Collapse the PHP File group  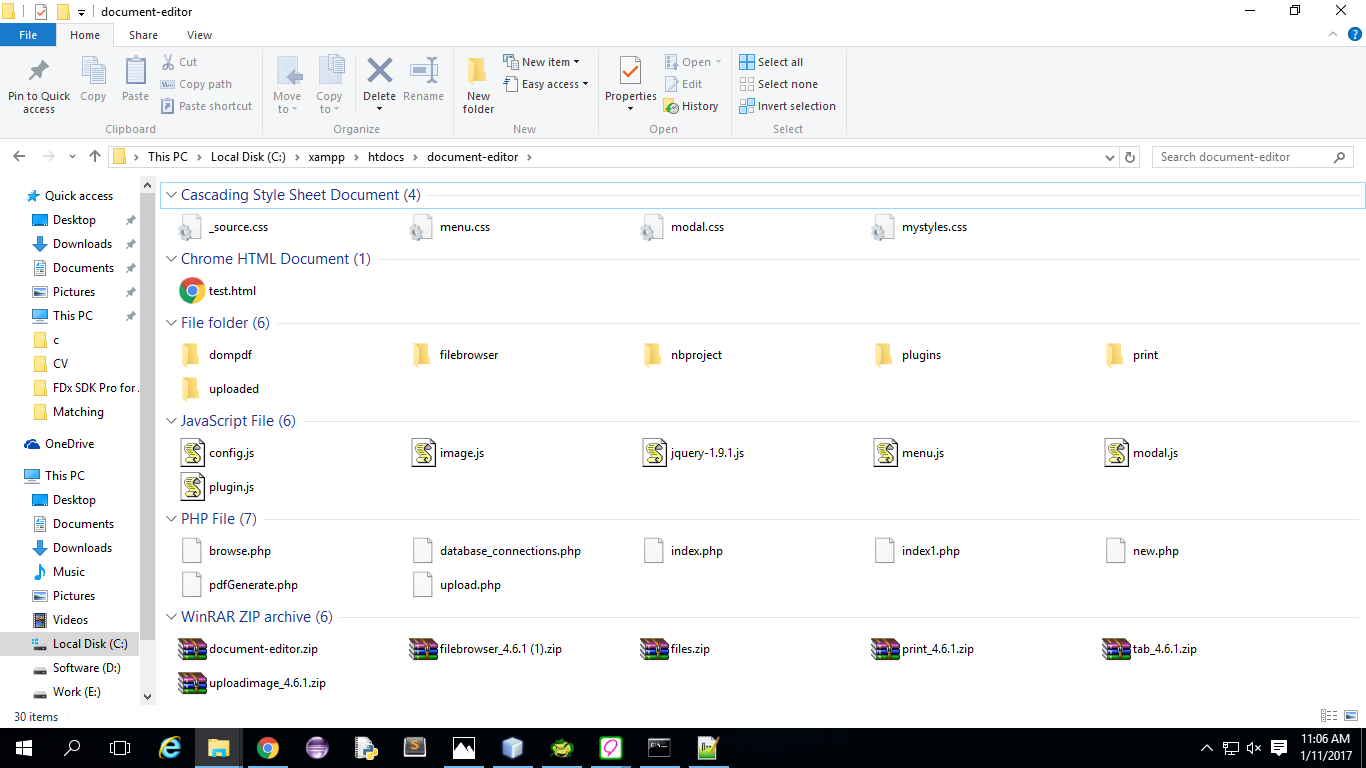click(x=171, y=519)
